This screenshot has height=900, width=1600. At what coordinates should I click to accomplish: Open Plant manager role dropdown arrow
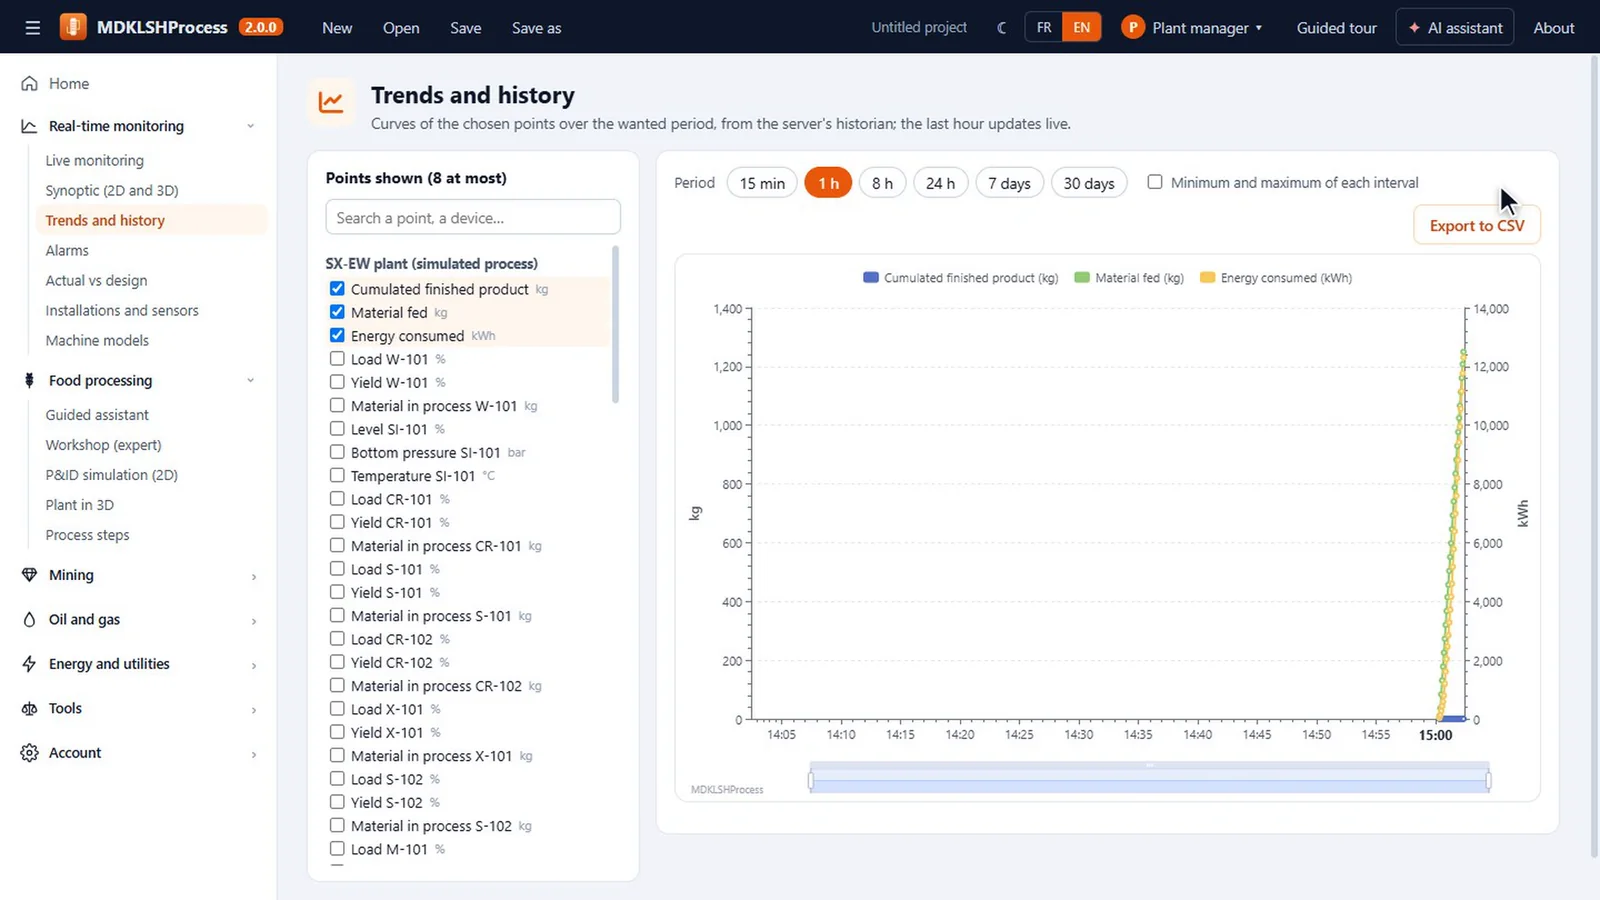(1259, 28)
